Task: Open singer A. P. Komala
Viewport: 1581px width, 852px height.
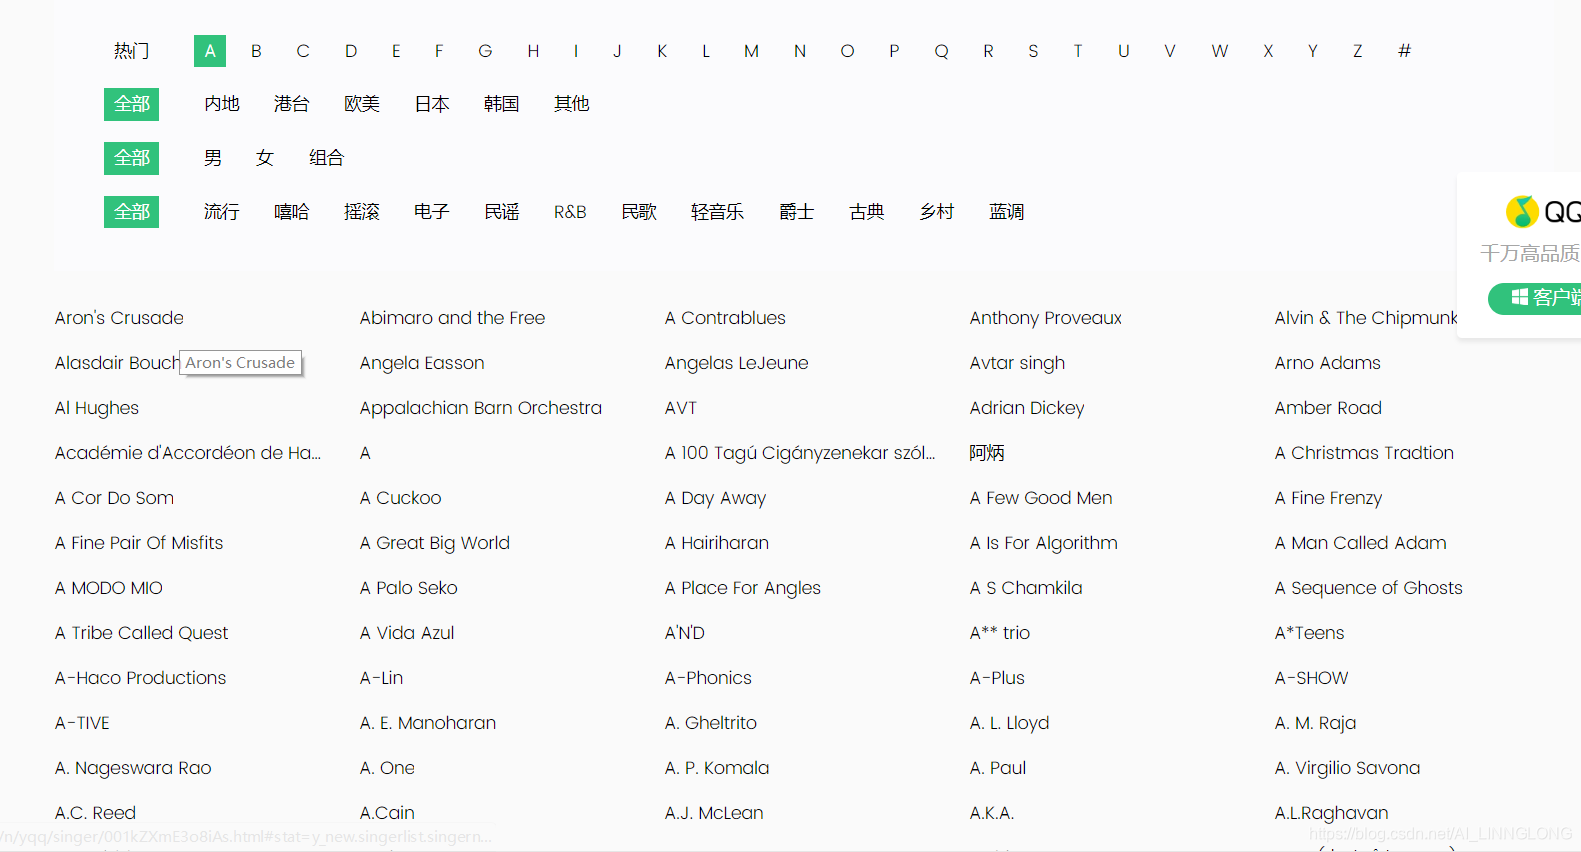Action: click(x=716, y=768)
